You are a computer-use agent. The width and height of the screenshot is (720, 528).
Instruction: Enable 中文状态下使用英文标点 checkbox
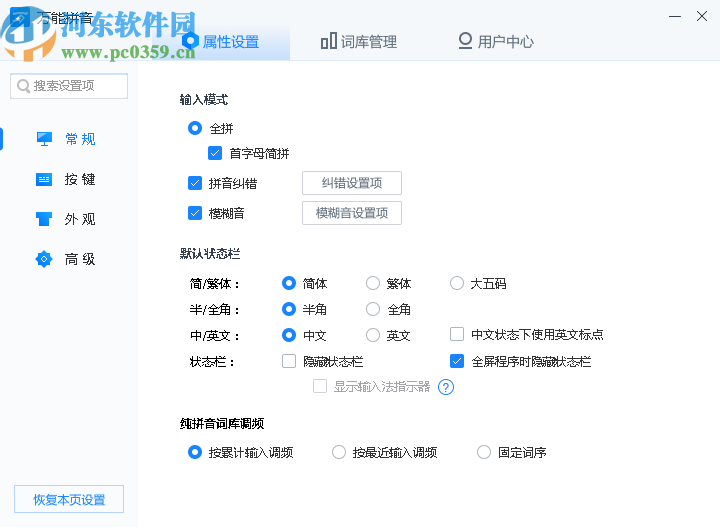457,334
